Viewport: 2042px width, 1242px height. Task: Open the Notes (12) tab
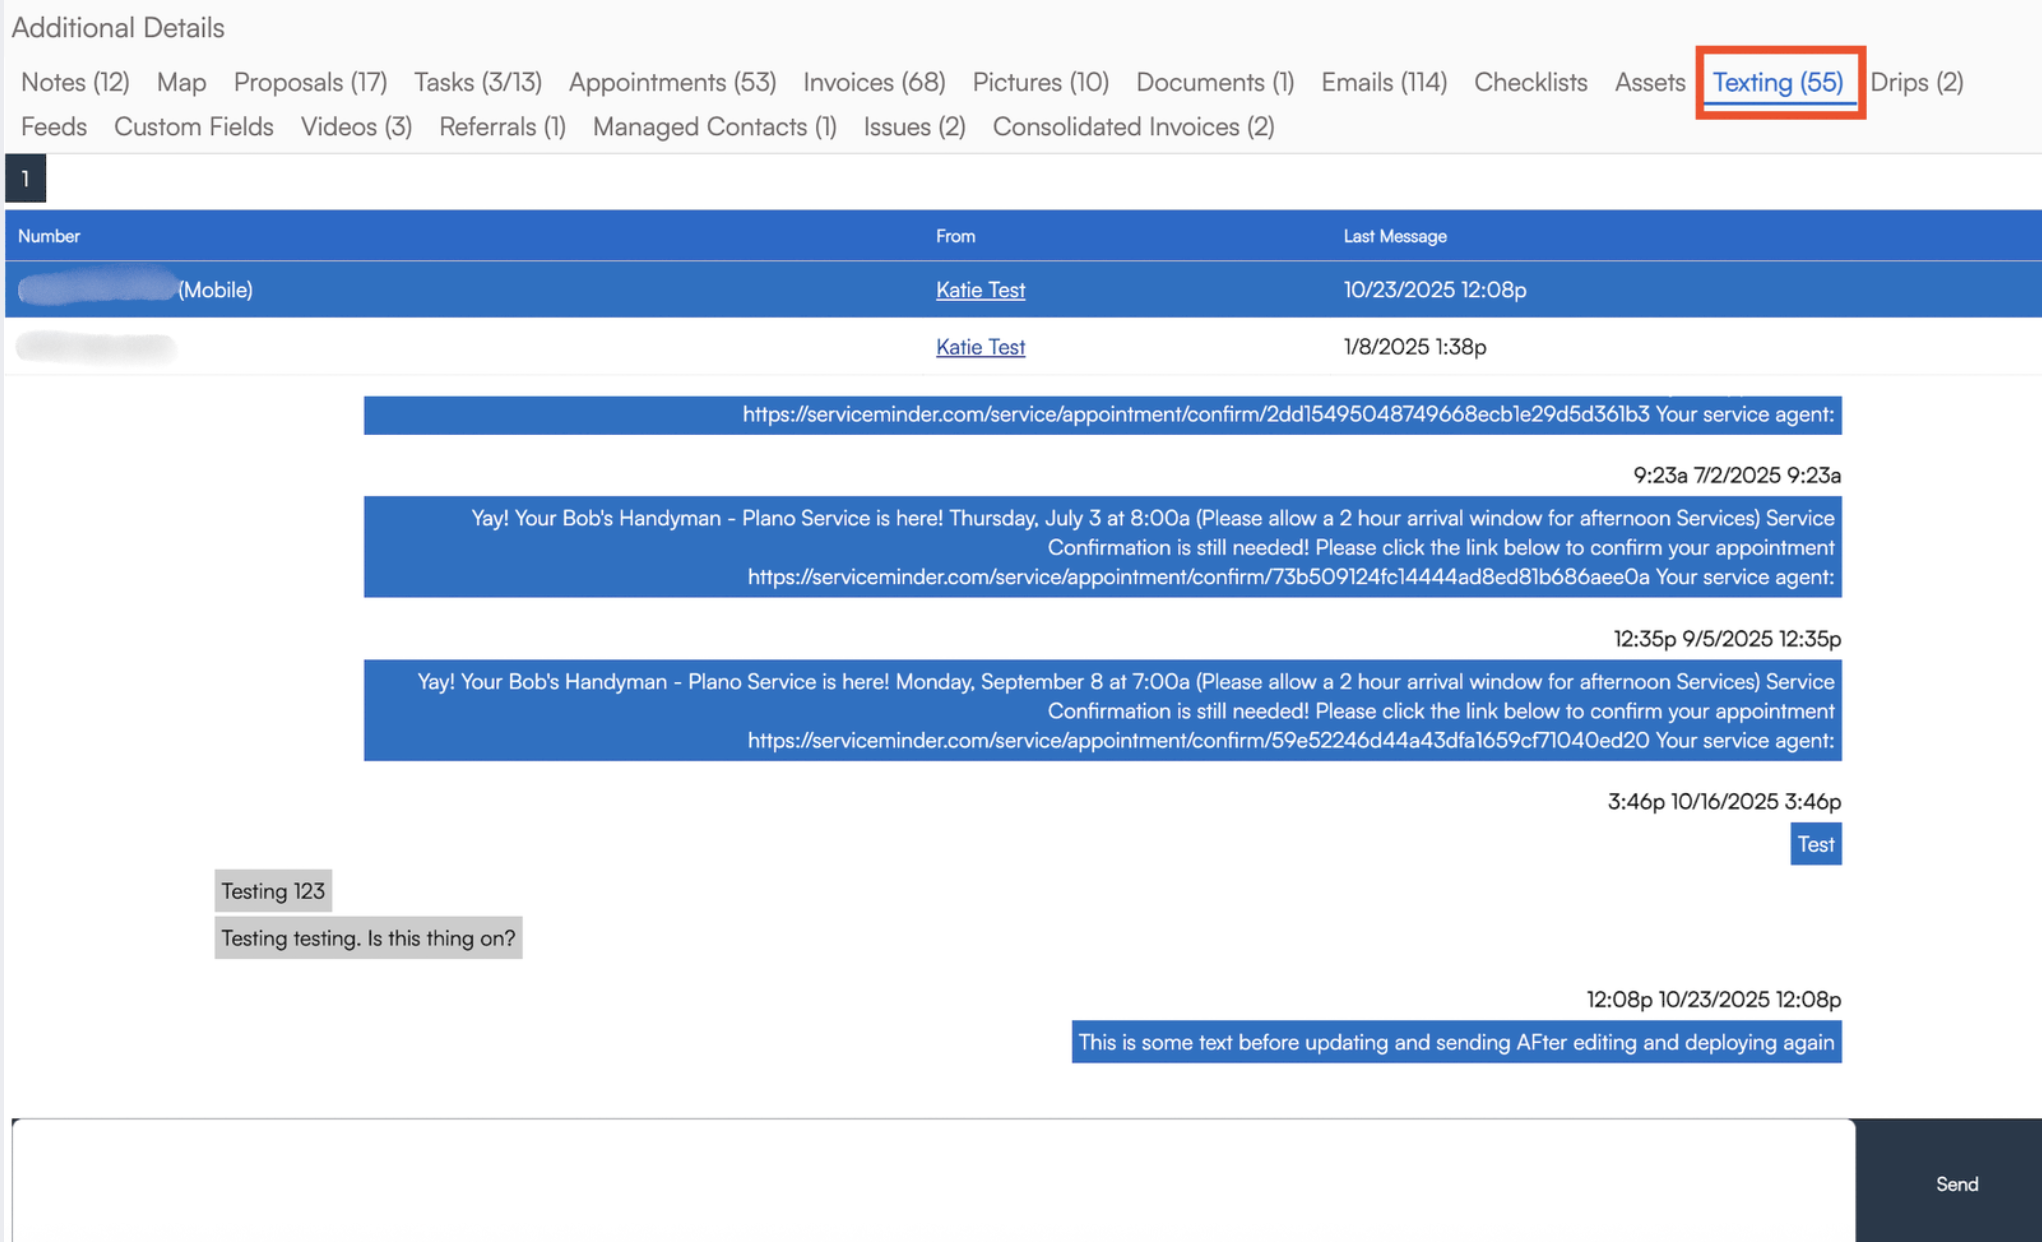point(75,82)
